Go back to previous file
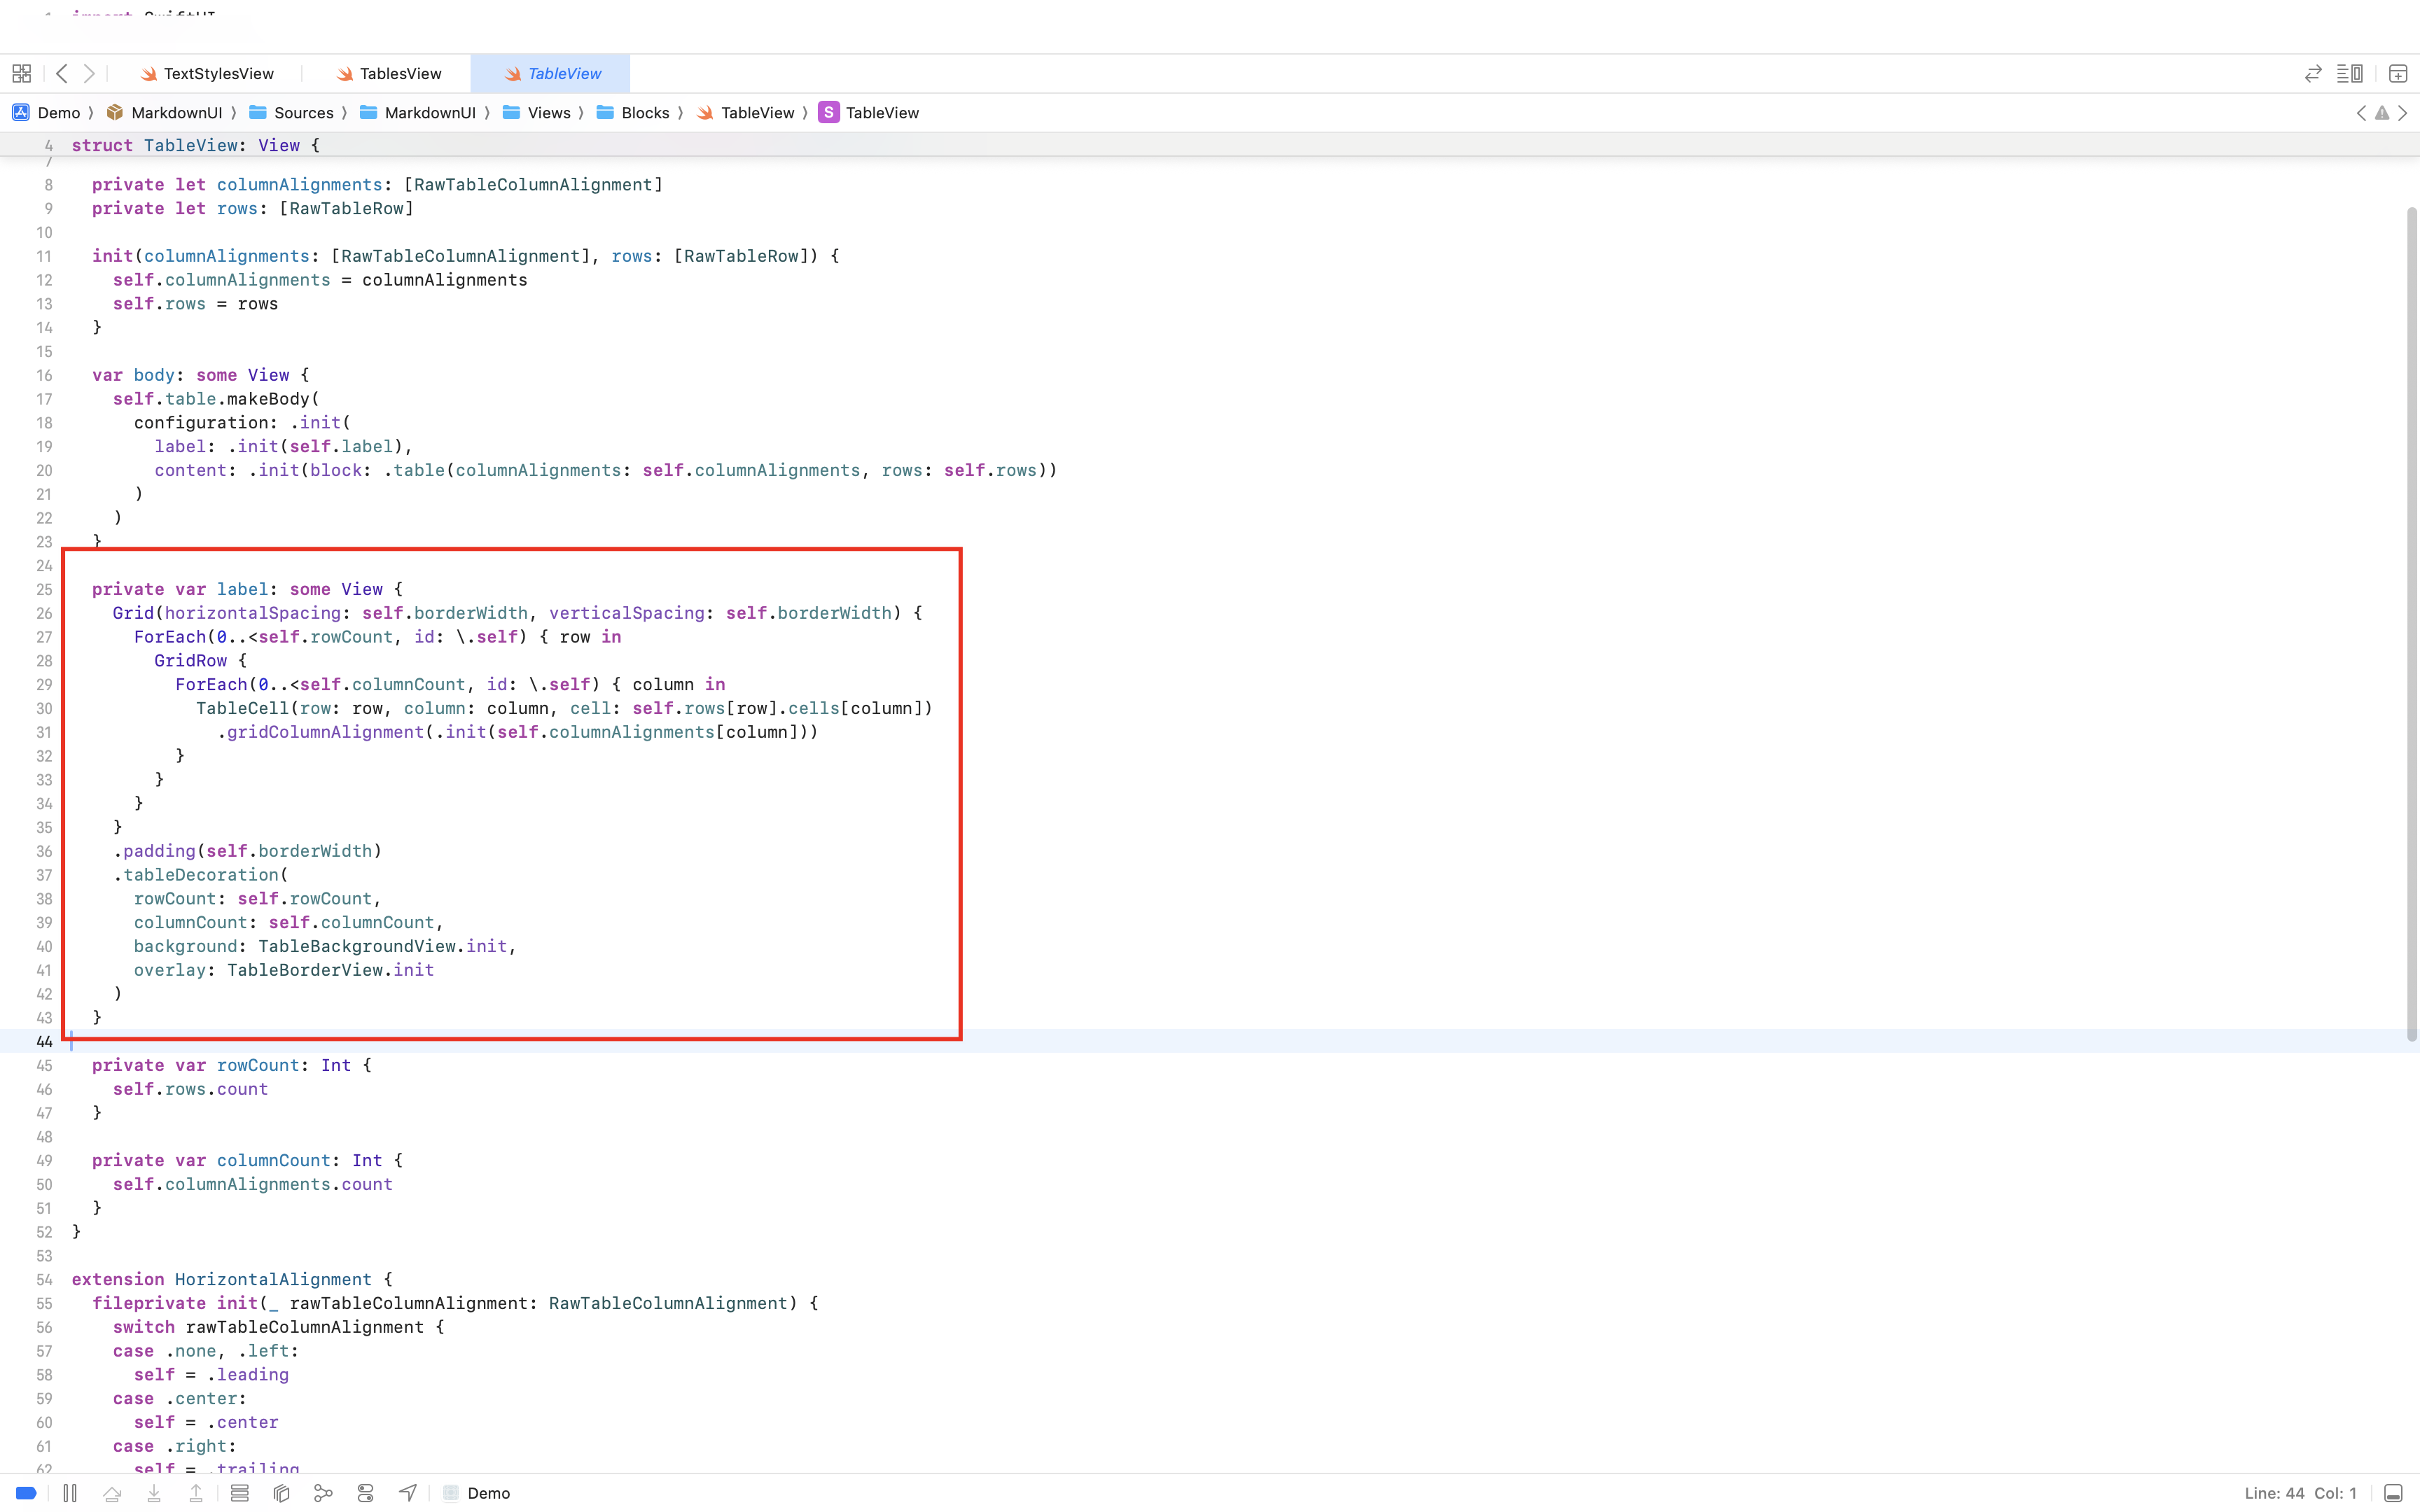 pyautogui.click(x=62, y=74)
